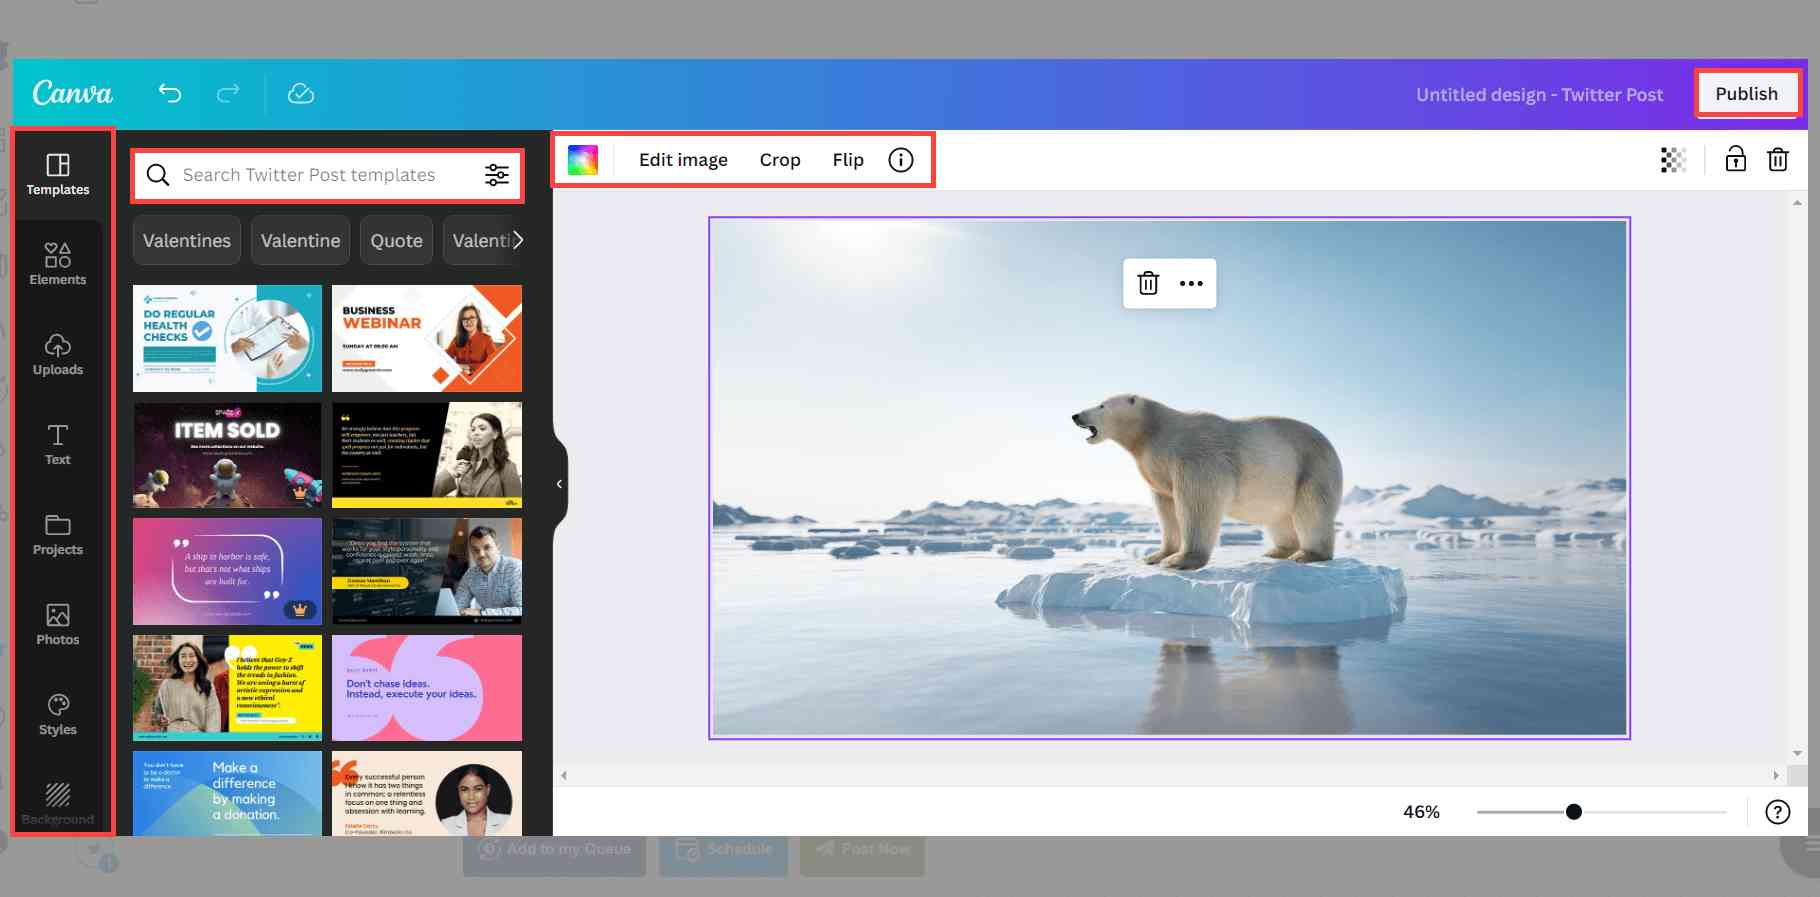Redo the last action

point(229,93)
